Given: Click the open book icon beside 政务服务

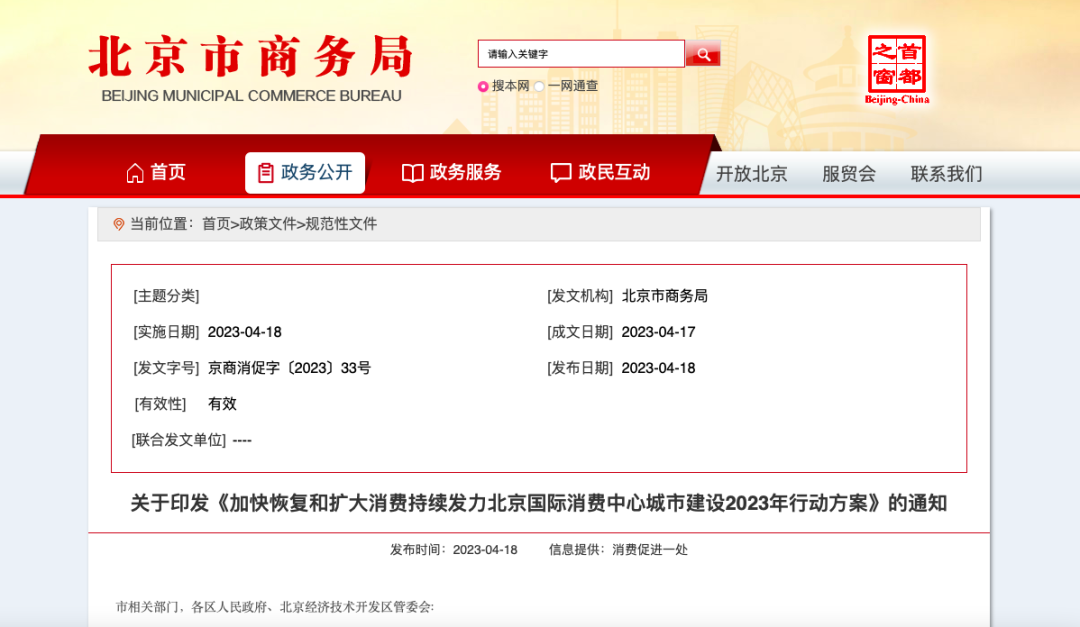Looking at the screenshot, I should (412, 173).
